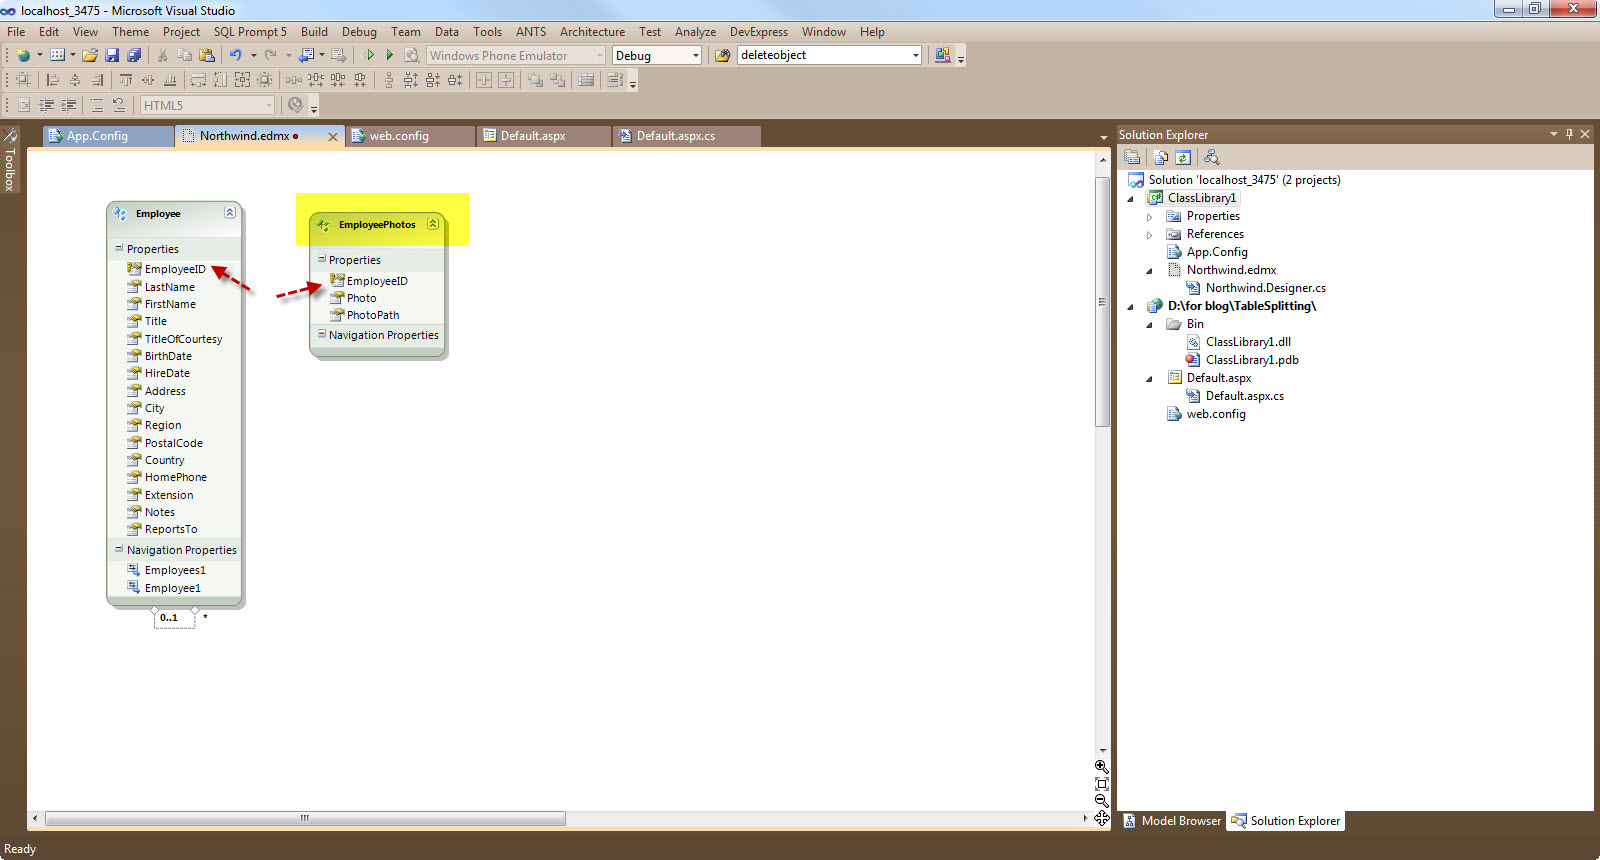Open the Toolbox side panel
This screenshot has height=860, width=1600.
(10, 162)
